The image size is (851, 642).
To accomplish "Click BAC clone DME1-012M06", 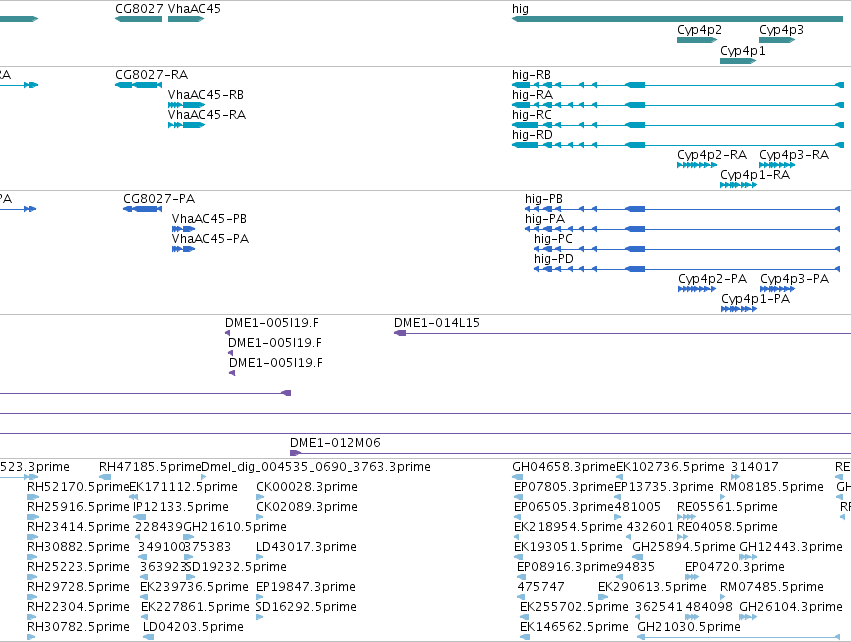I will [x=570, y=453].
